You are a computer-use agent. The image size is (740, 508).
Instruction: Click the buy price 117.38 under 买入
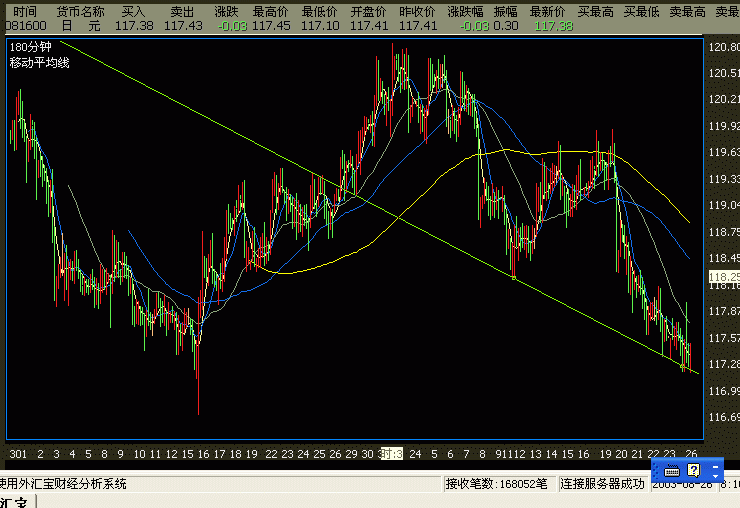[x=135, y=26]
